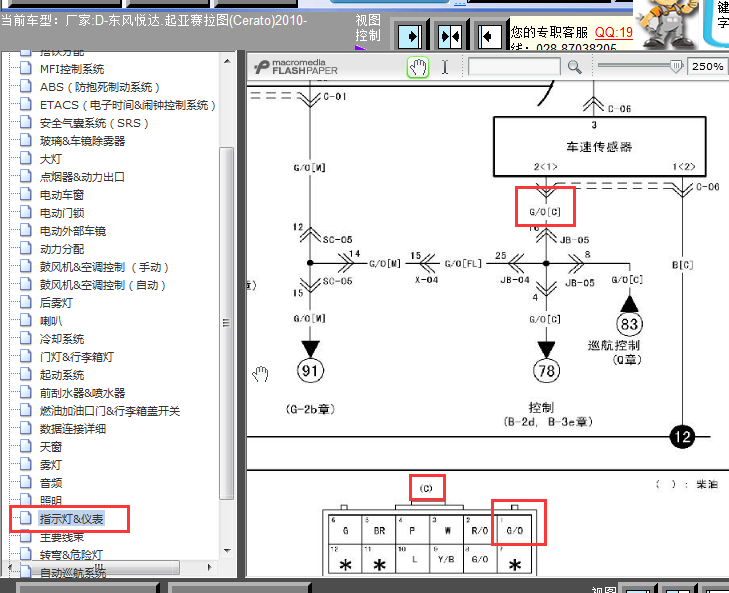Select 数据连接详细 in the tree
The height and width of the screenshot is (593, 729).
[73, 429]
